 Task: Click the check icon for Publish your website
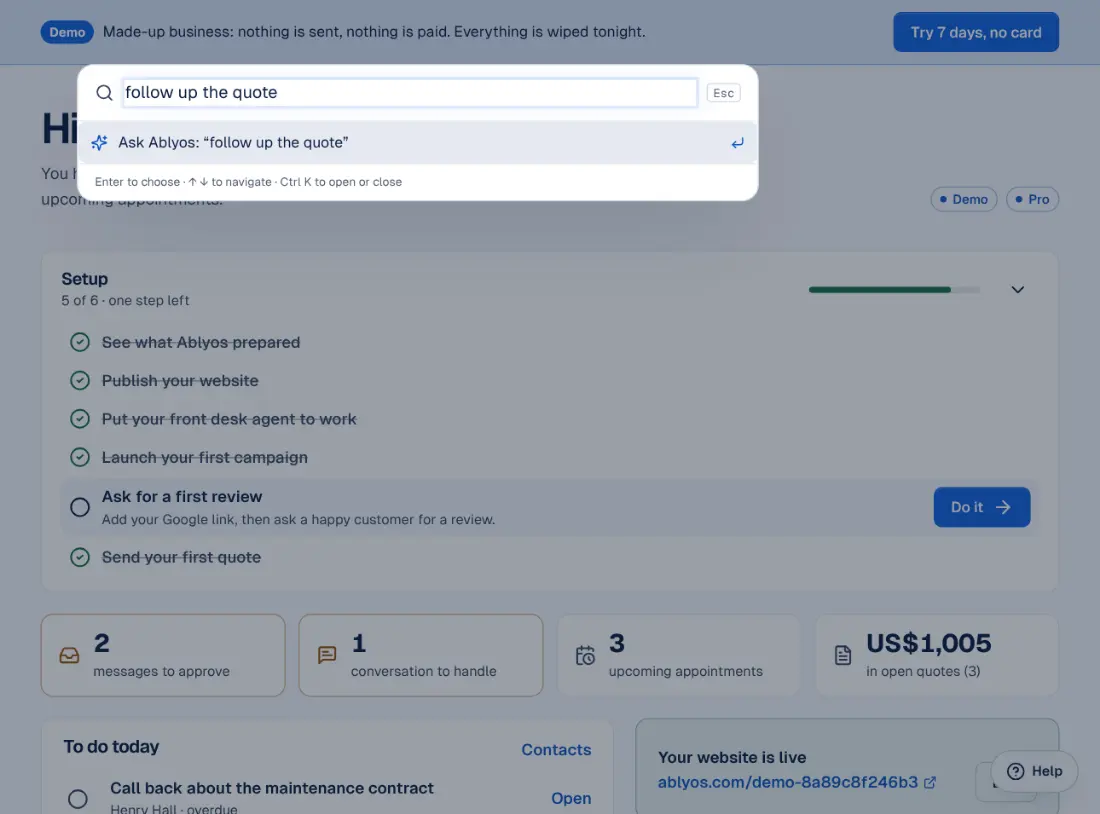pyautogui.click(x=80, y=380)
